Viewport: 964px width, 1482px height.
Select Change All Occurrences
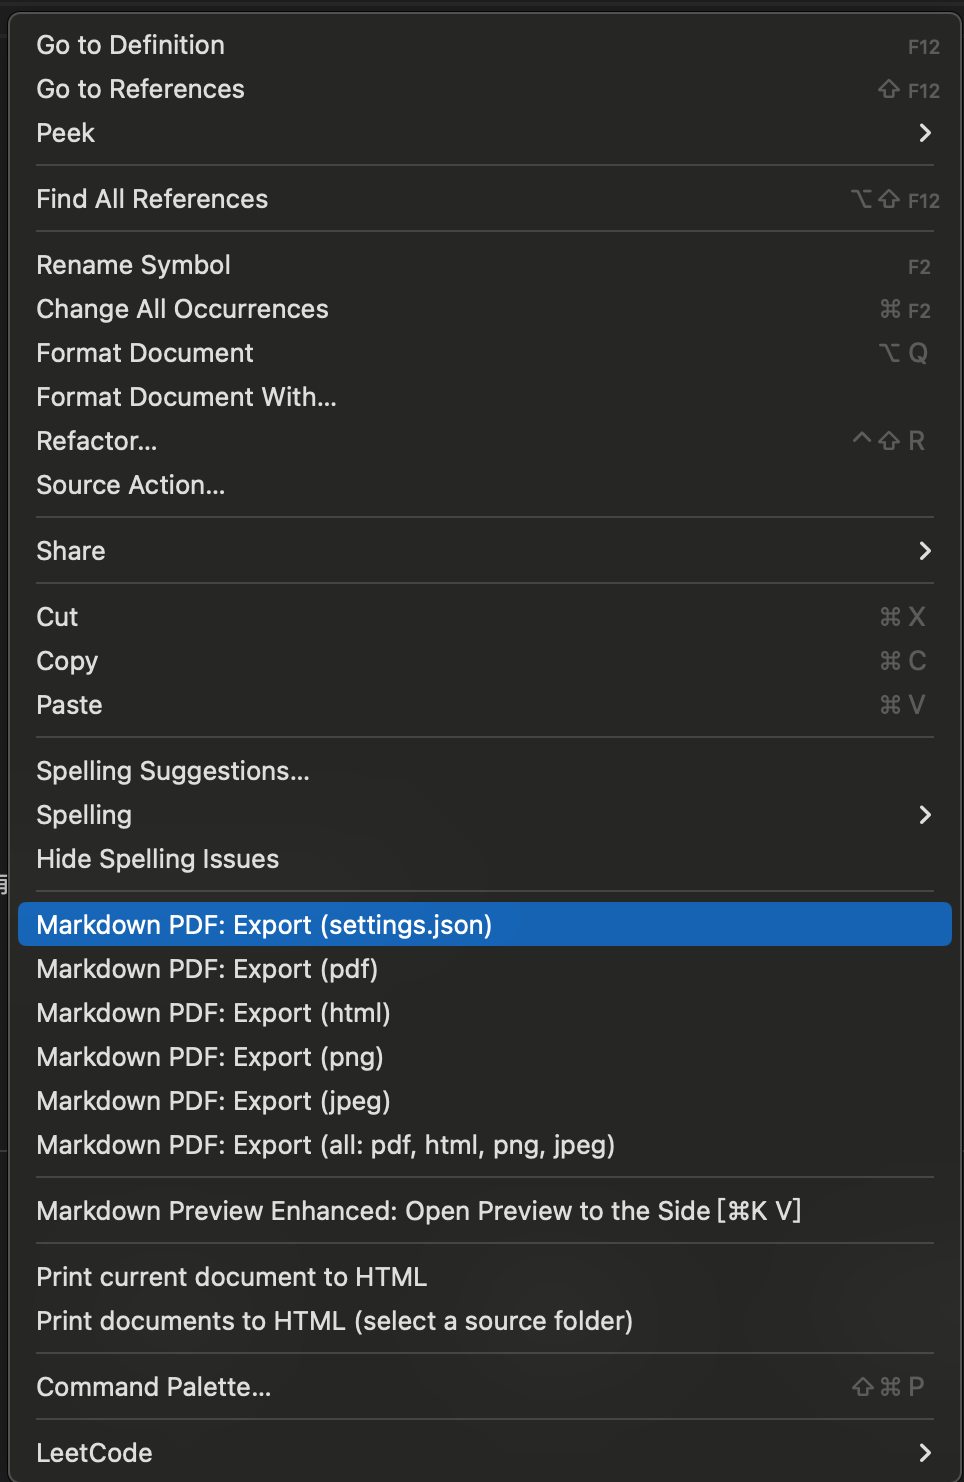[182, 309]
